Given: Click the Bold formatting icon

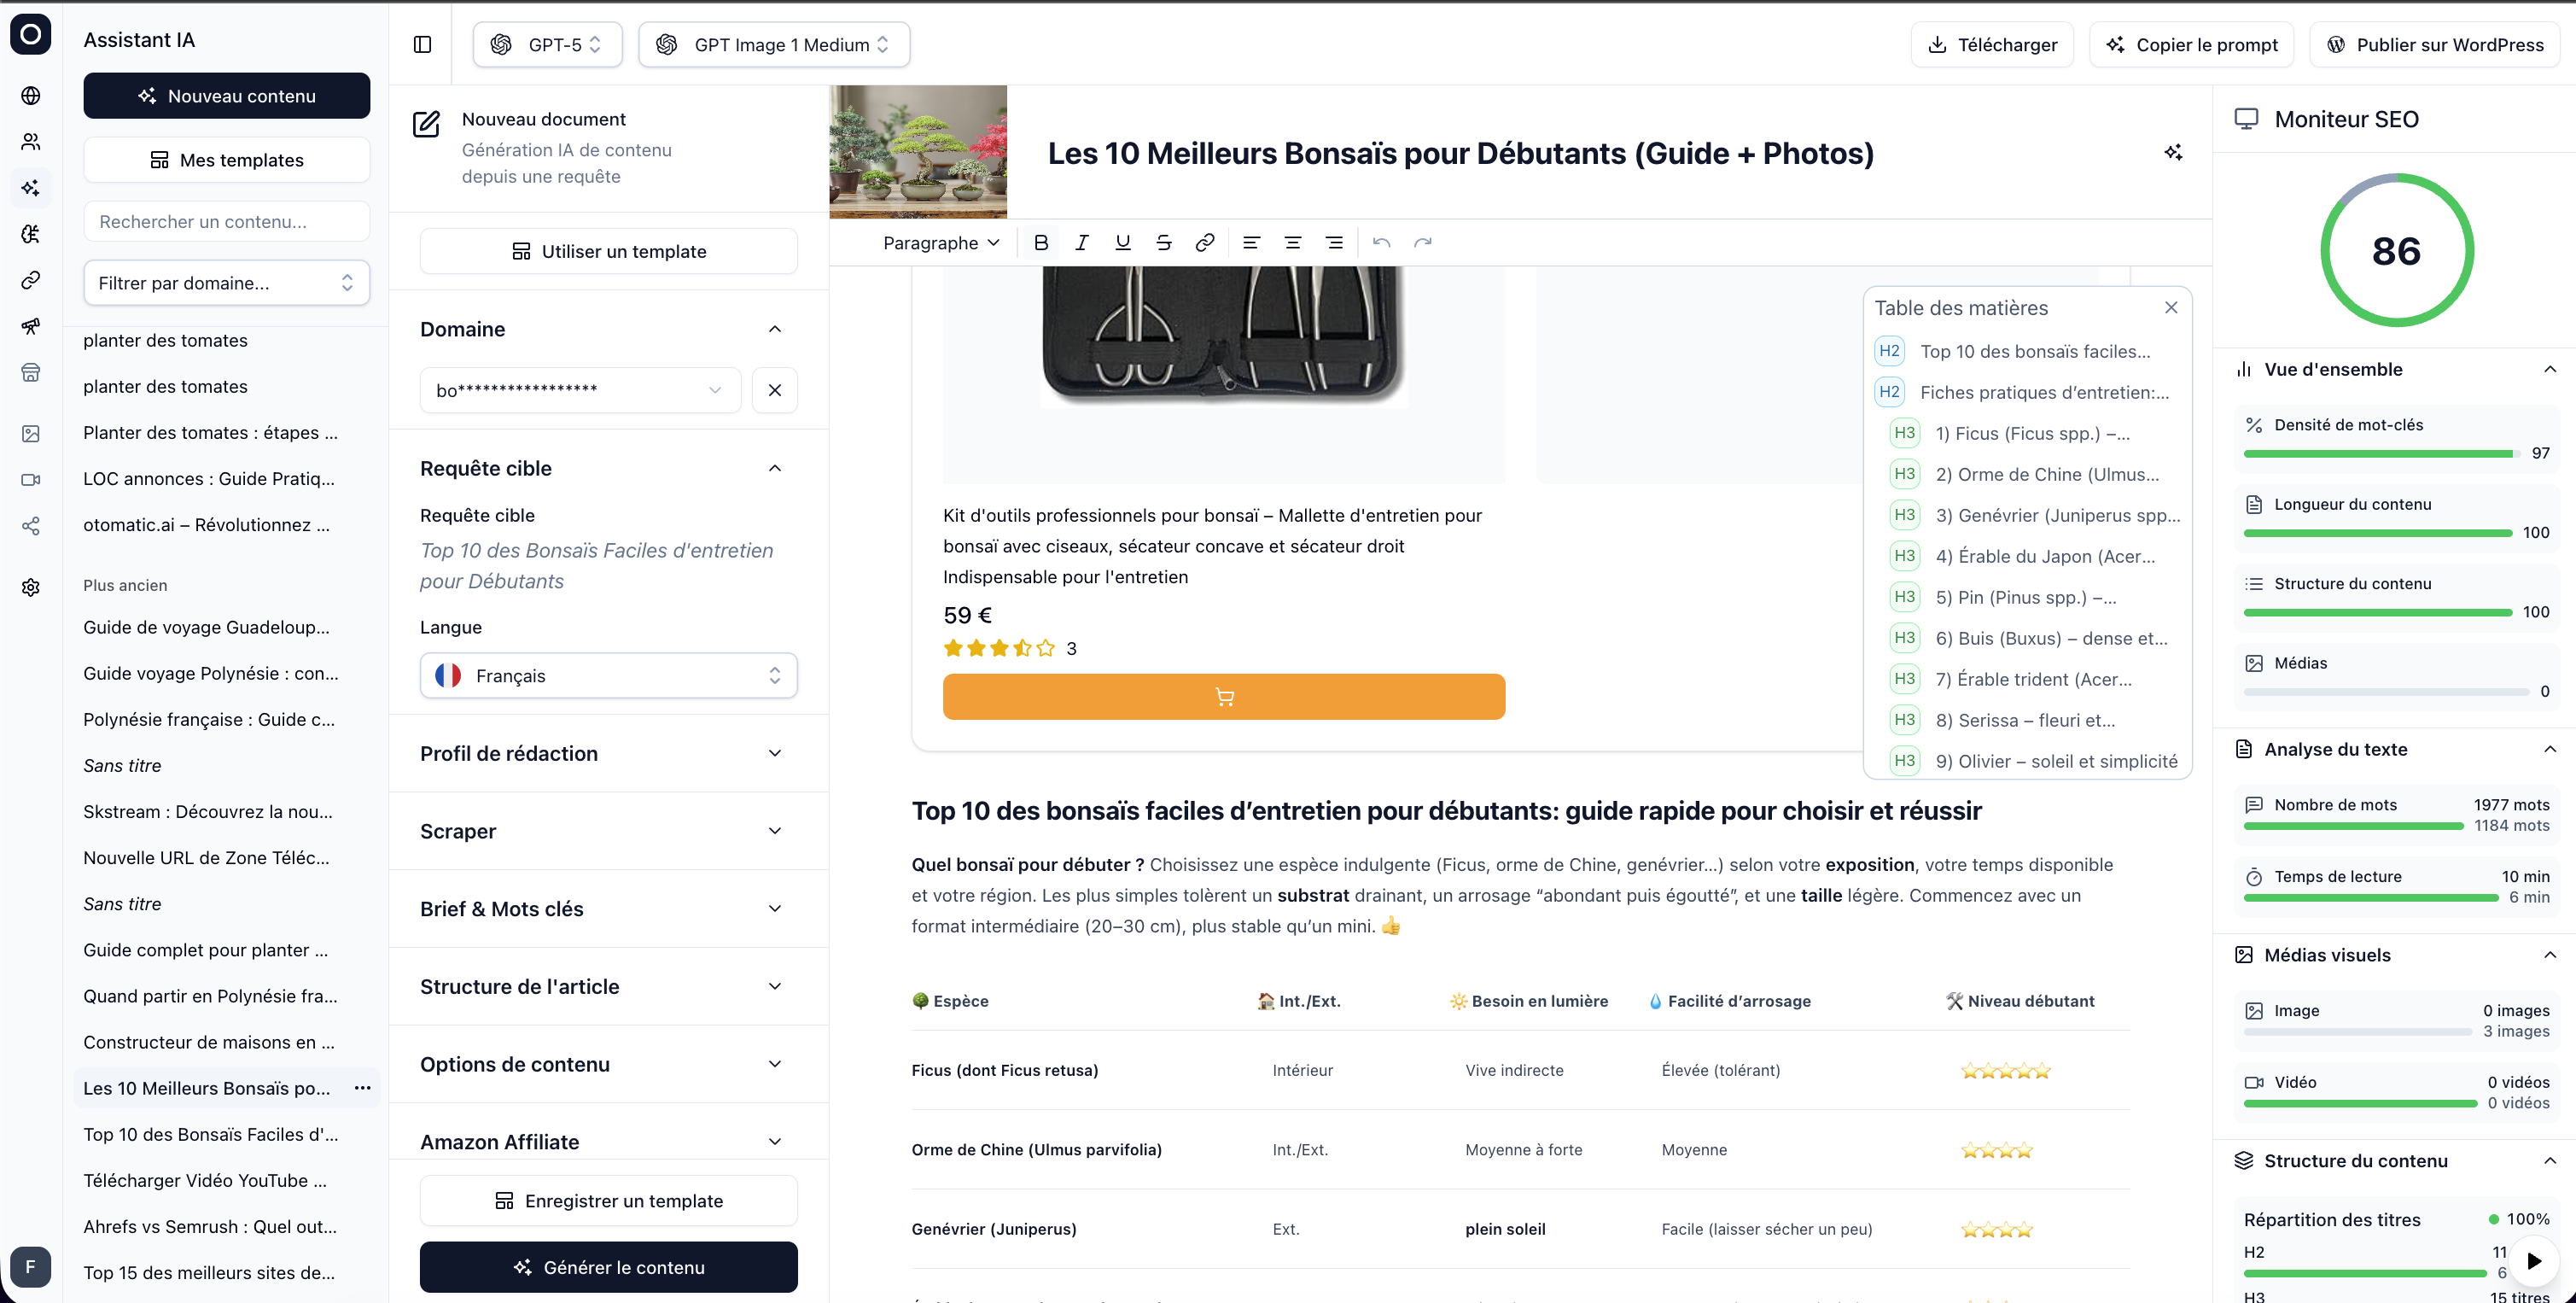Looking at the screenshot, I should (x=1040, y=242).
